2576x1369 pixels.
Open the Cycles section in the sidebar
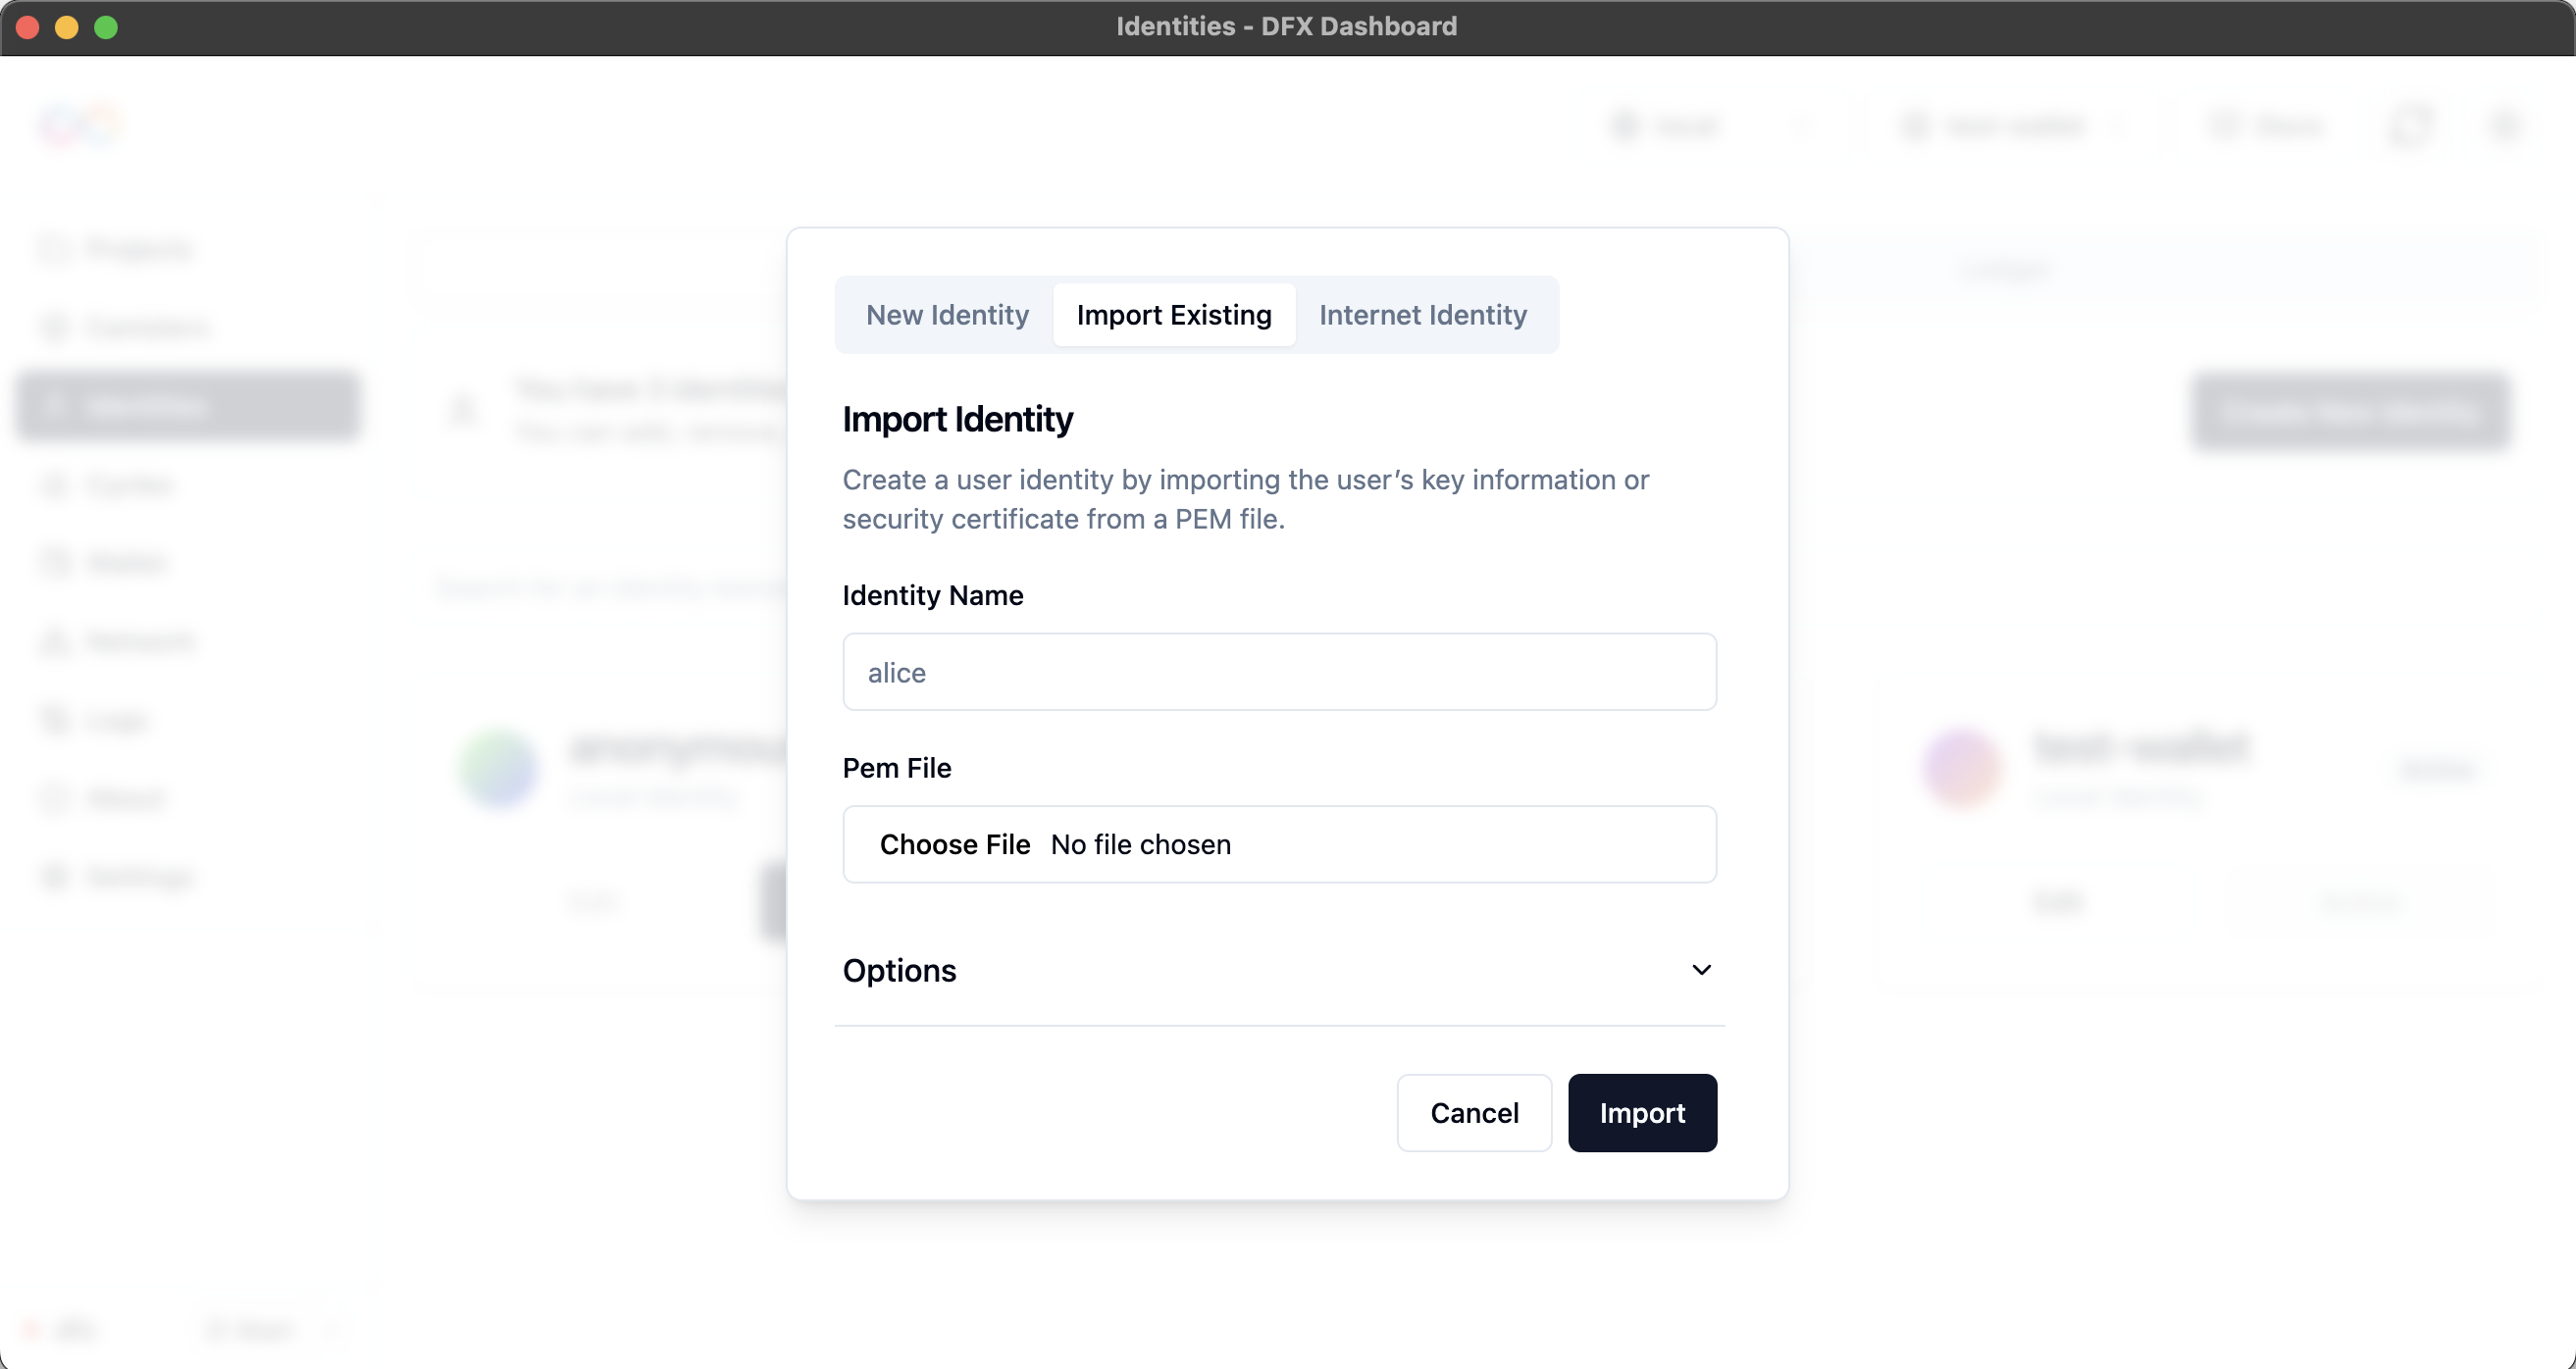[55, 484]
